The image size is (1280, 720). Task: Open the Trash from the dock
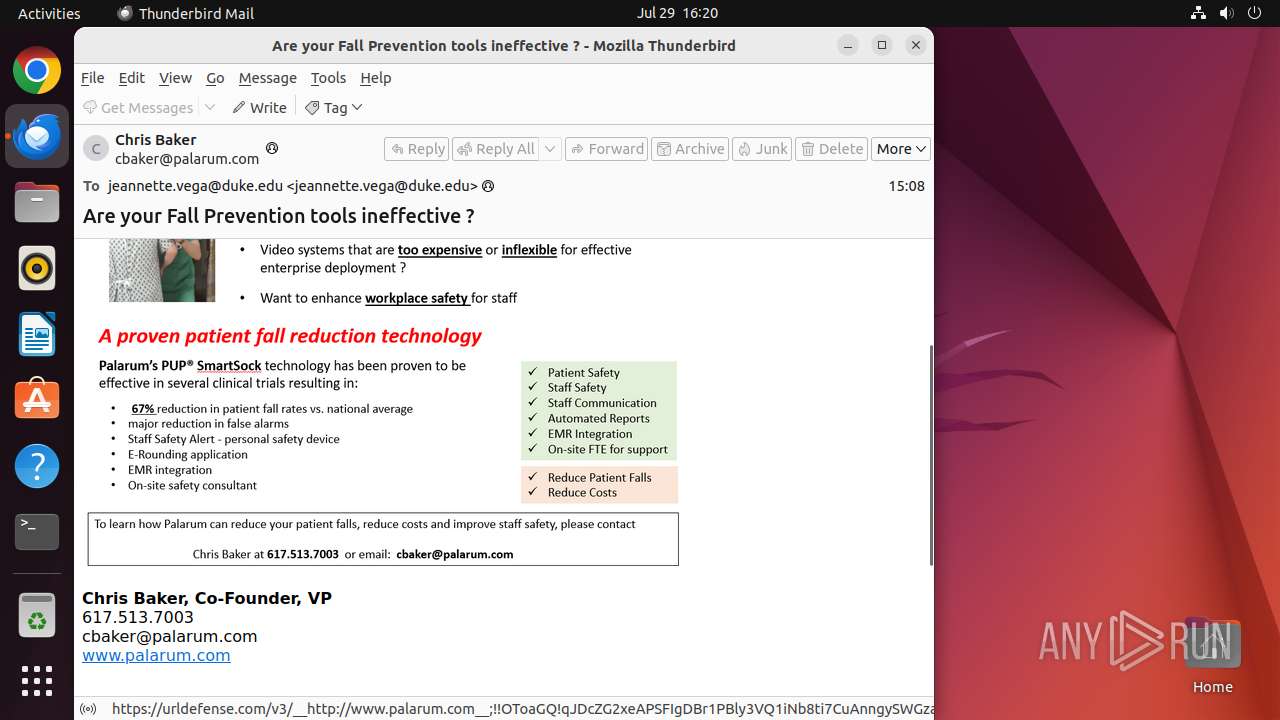coord(37,615)
